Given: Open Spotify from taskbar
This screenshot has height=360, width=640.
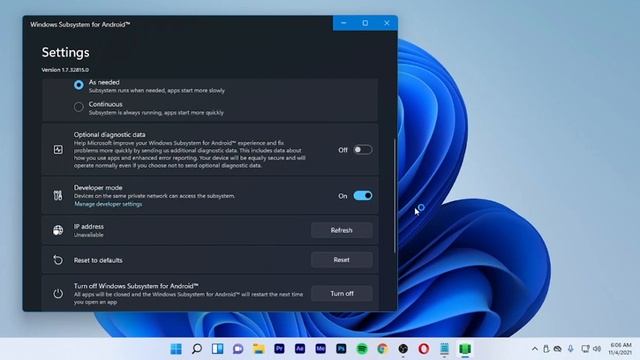Looking at the screenshot, I should (x=362, y=349).
